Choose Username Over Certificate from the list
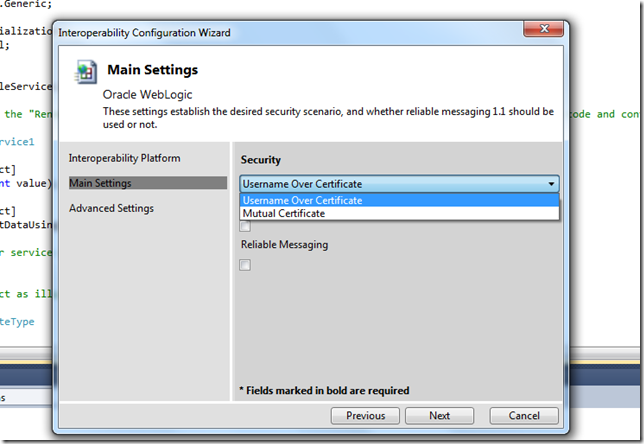This screenshot has width=644, height=444. click(399, 200)
